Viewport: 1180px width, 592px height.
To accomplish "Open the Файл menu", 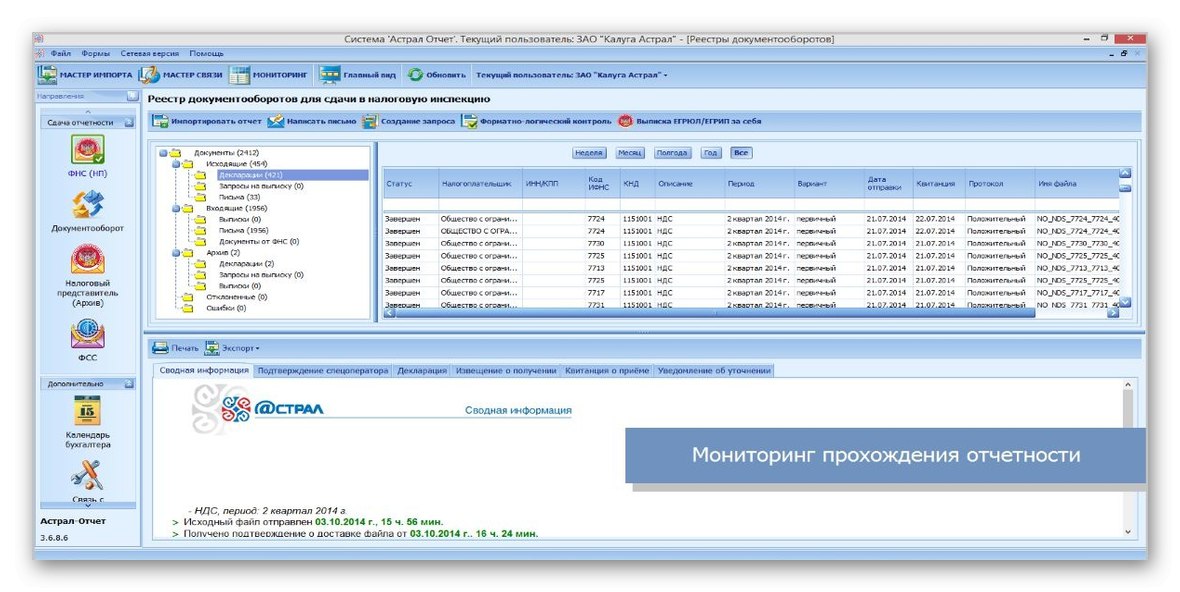I will (61, 53).
